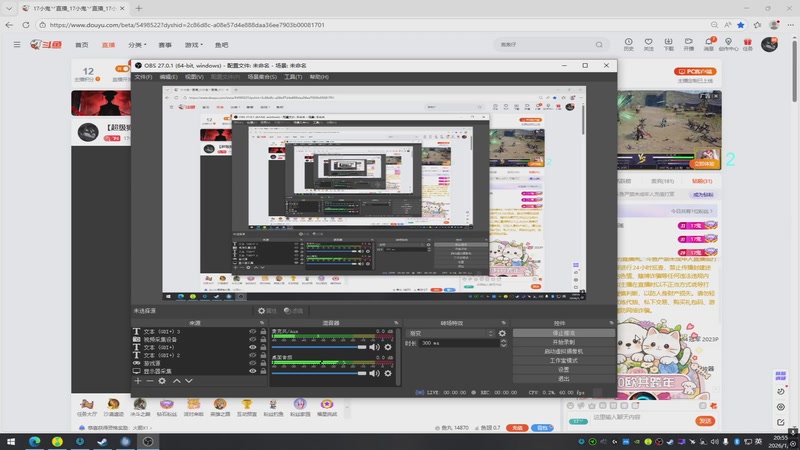Click OBS 退出 button
This screenshot has width=800, height=450.
pyautogui.click(x=563, y=379)
